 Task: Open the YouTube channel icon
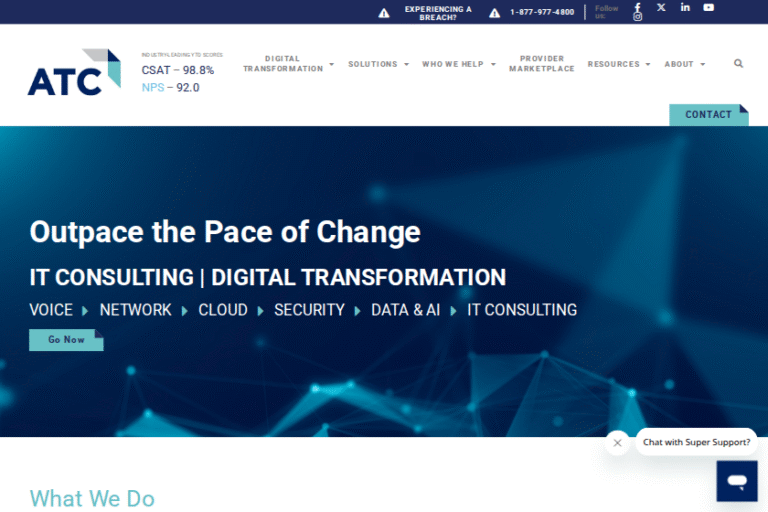709,7
